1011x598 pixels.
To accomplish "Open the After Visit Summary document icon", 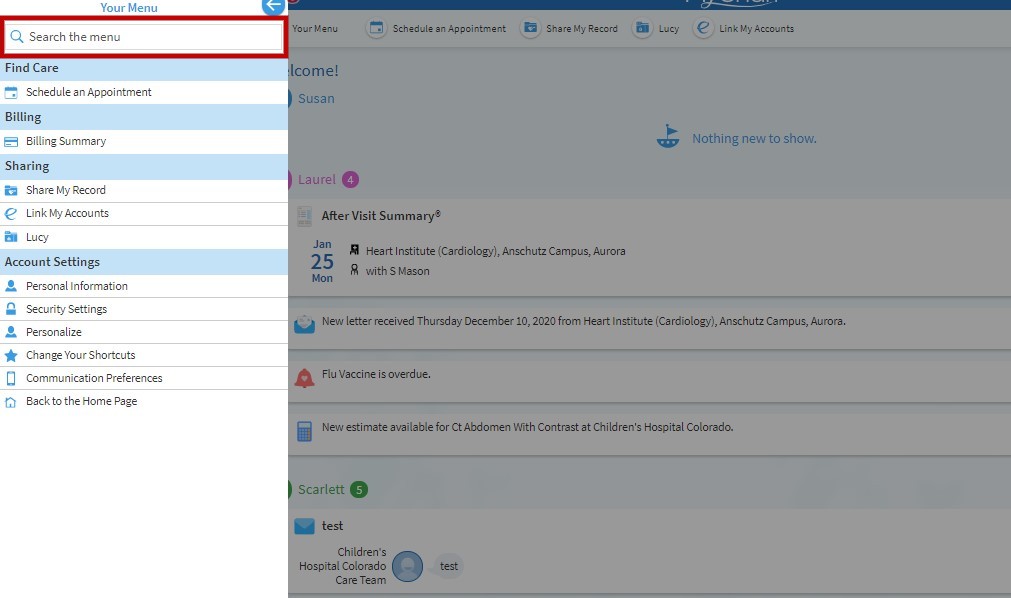I will (304, 216).
